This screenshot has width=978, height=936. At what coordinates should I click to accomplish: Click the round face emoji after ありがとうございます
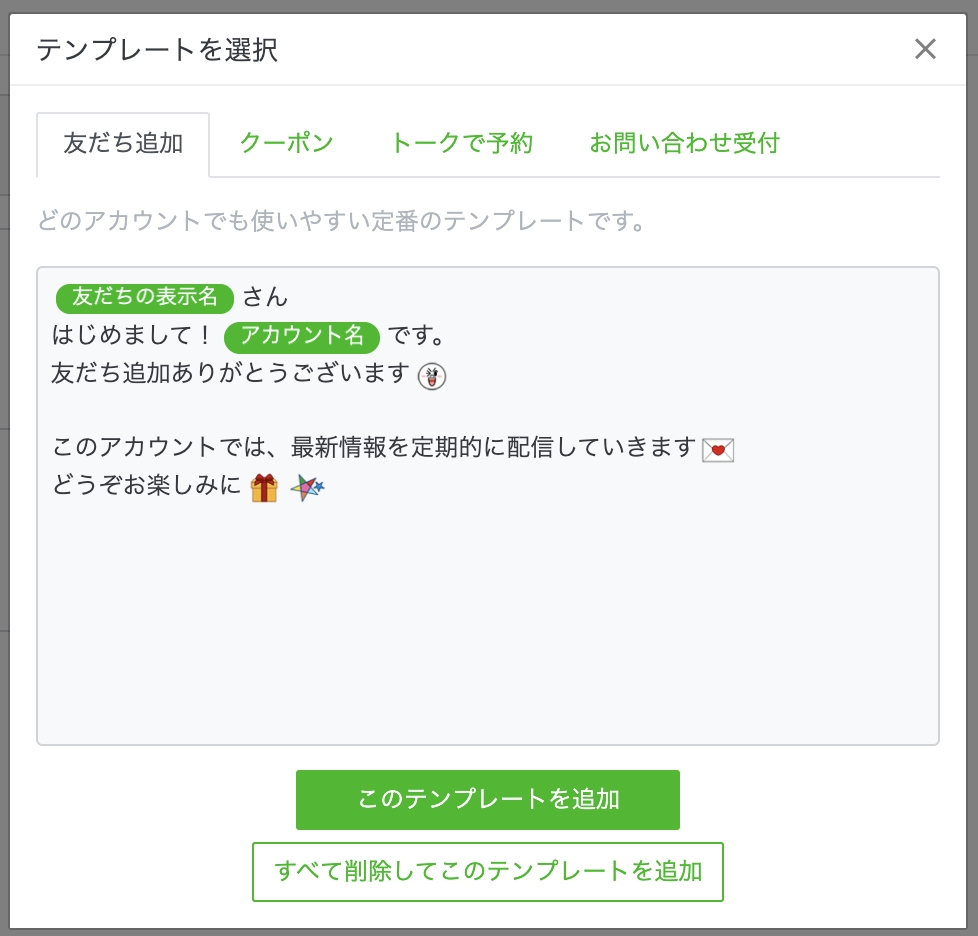tap(432, 376)
